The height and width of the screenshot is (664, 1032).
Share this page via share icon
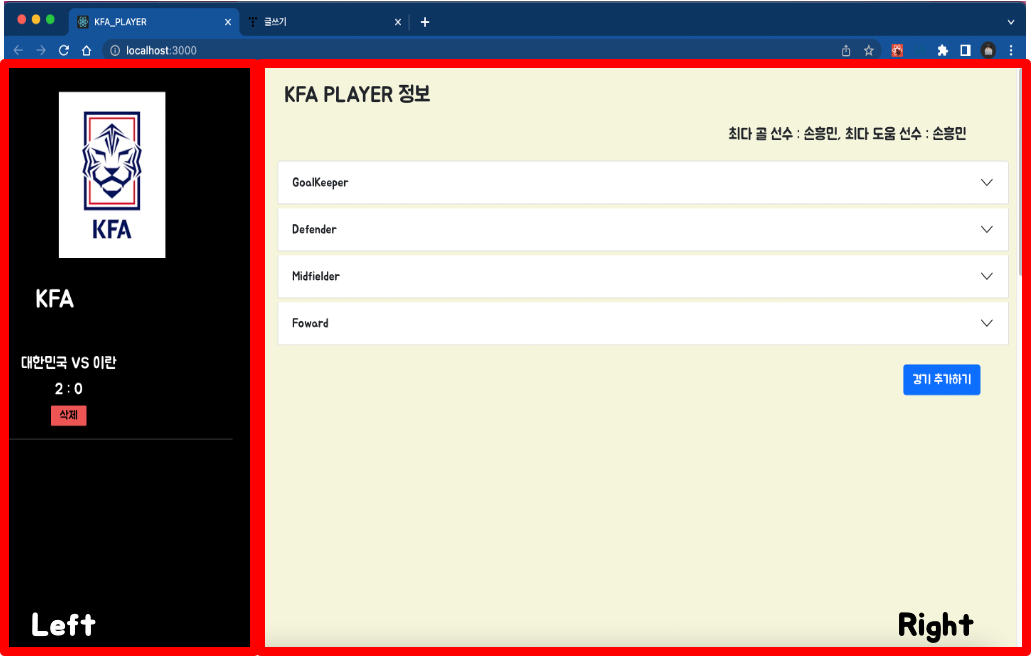846,51
